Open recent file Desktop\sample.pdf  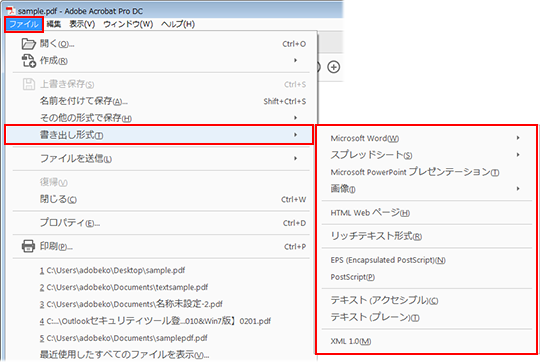(112, 270)
